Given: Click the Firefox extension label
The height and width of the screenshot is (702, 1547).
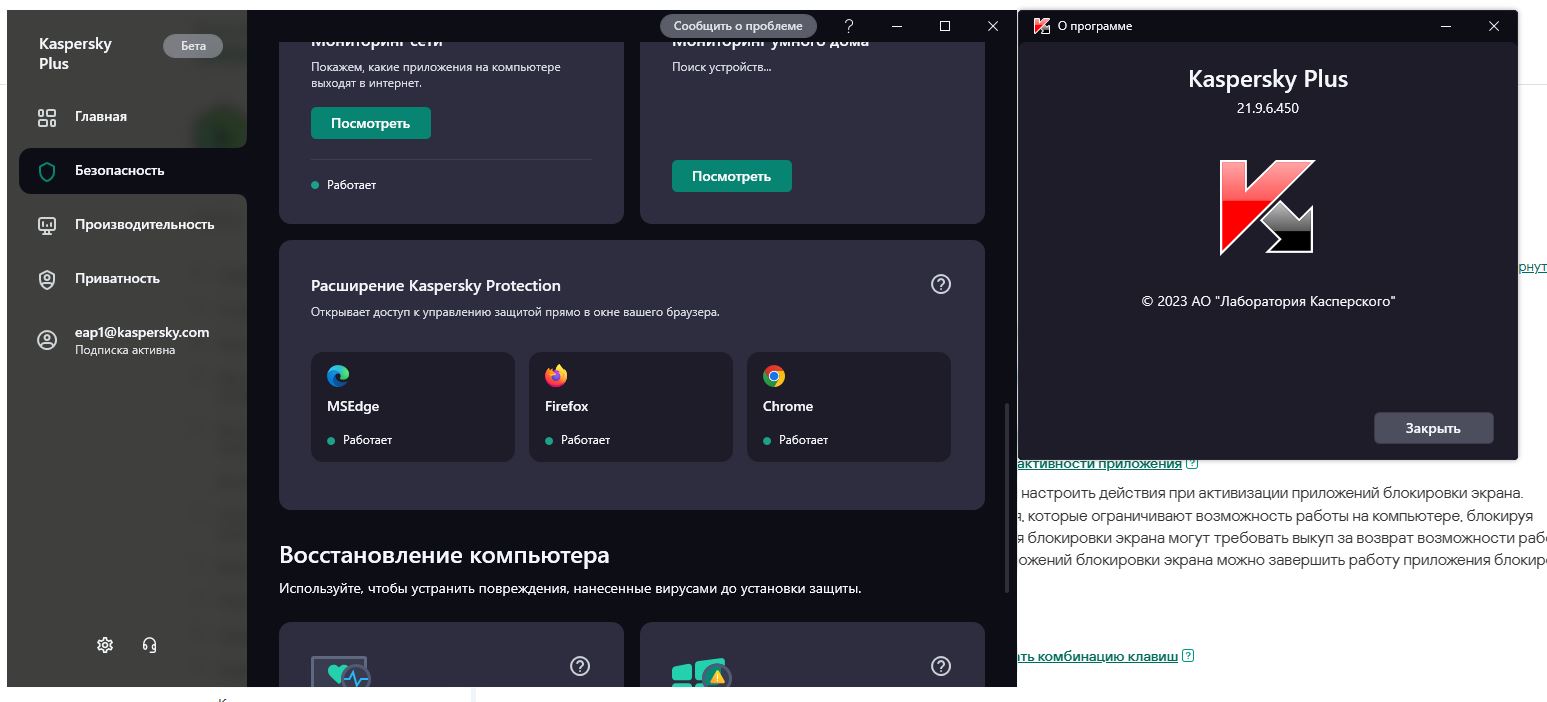Looking at the screenshot, I should tap(567, 406).
